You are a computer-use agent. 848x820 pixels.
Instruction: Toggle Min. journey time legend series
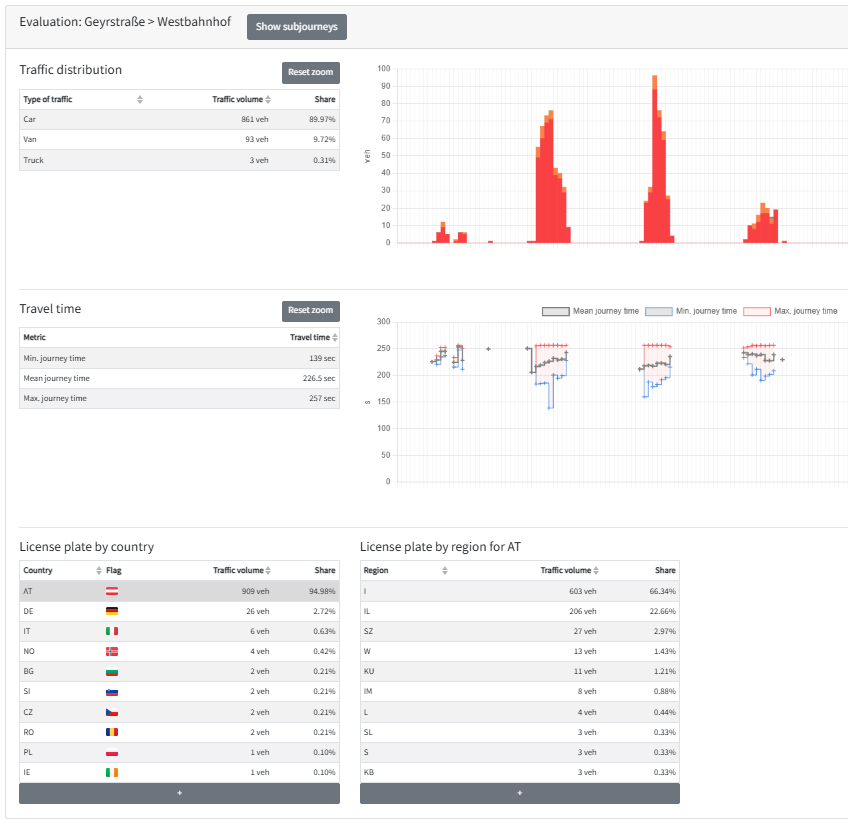tap(691, 311)
